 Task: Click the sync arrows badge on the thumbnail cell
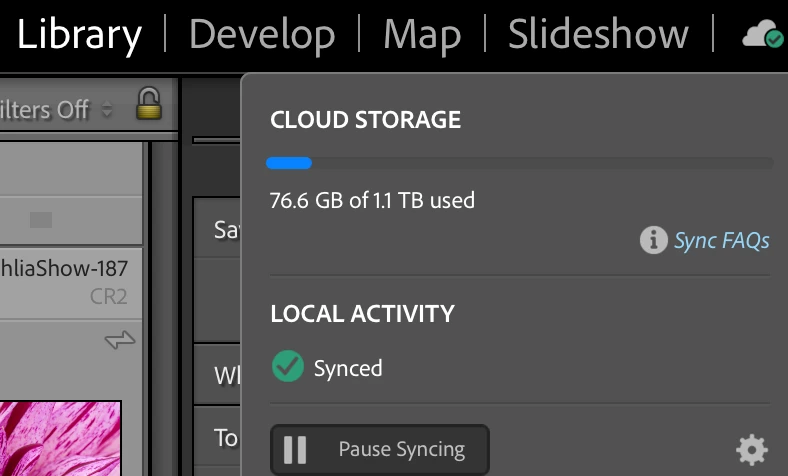tap(119, 342)
